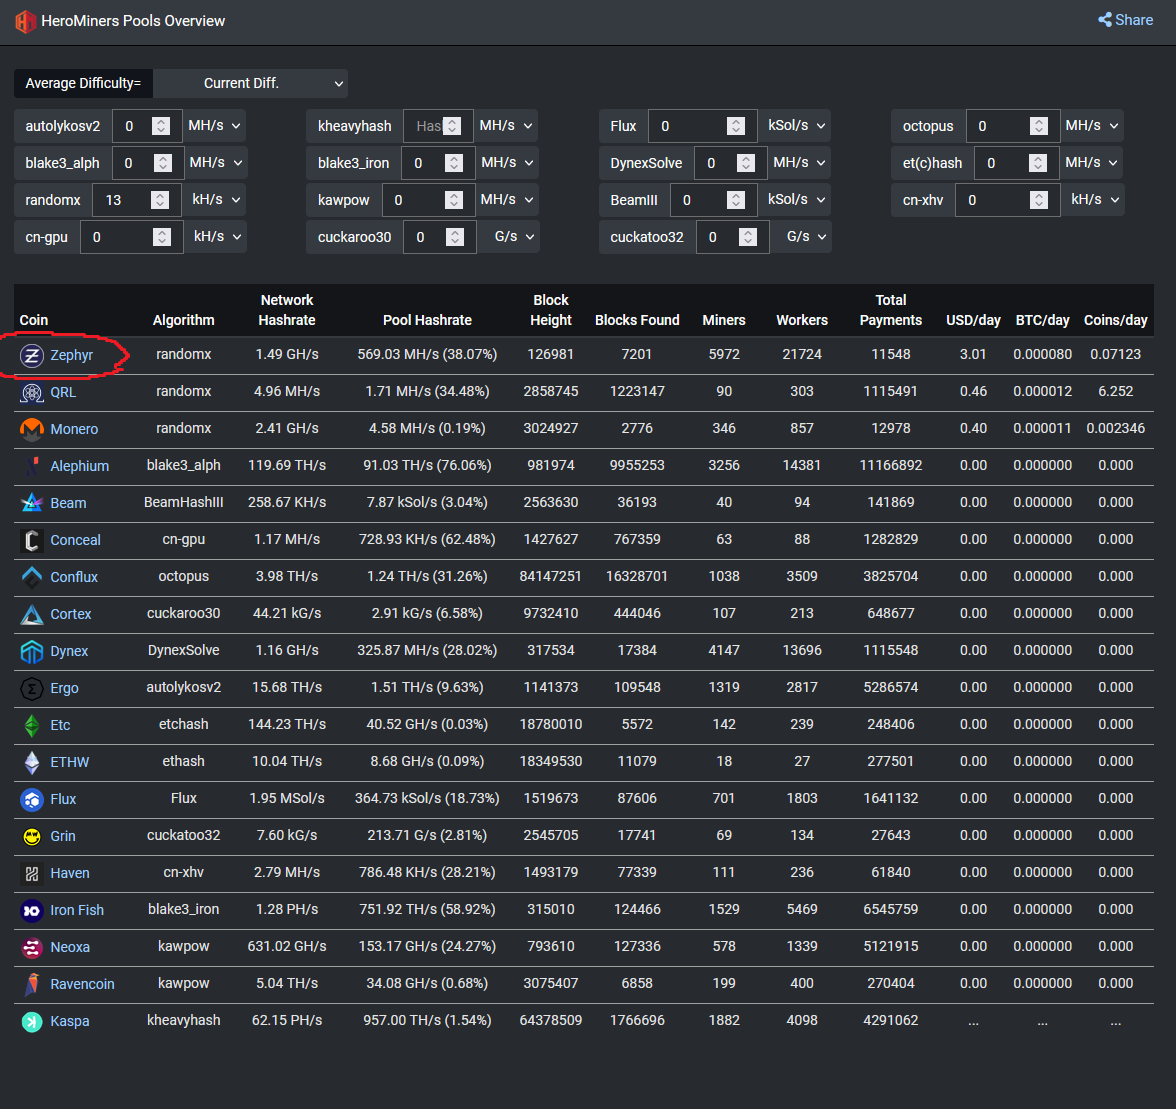Click Ergo miners count 1319
1176x1109 pixels.
724,687
